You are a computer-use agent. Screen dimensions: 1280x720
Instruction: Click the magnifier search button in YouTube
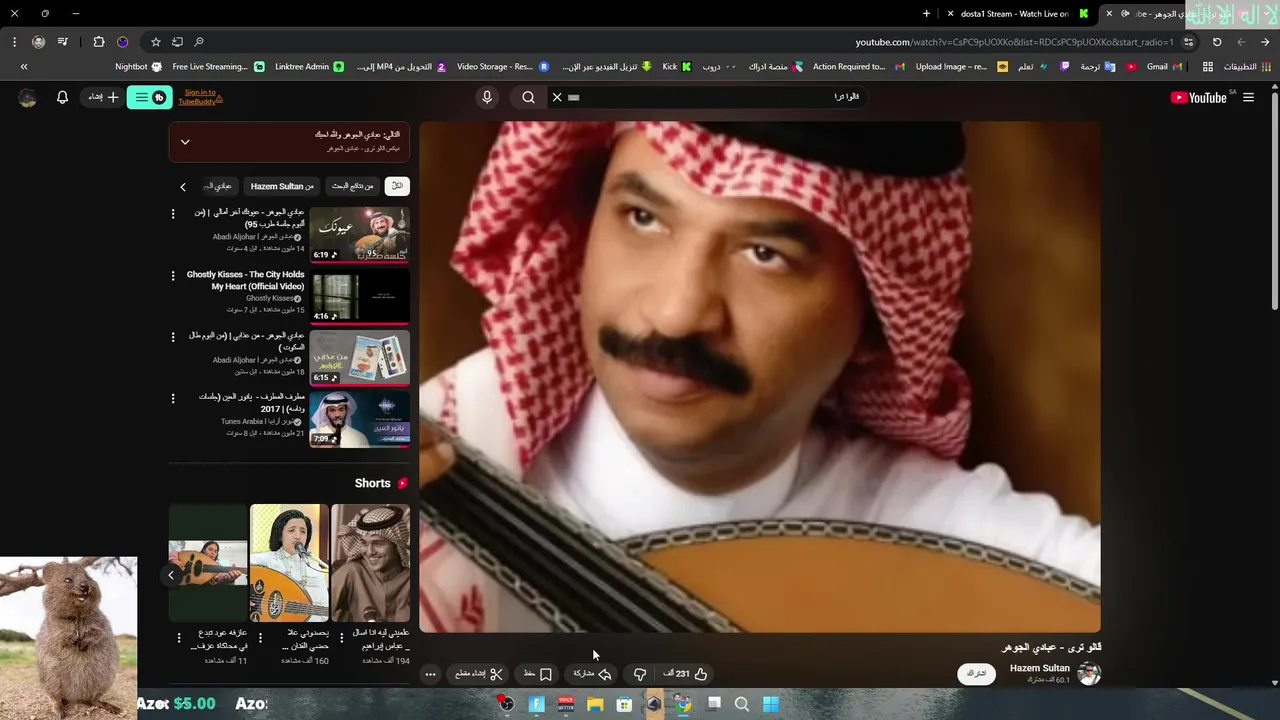pyautogui.click(x=528, y=97)
